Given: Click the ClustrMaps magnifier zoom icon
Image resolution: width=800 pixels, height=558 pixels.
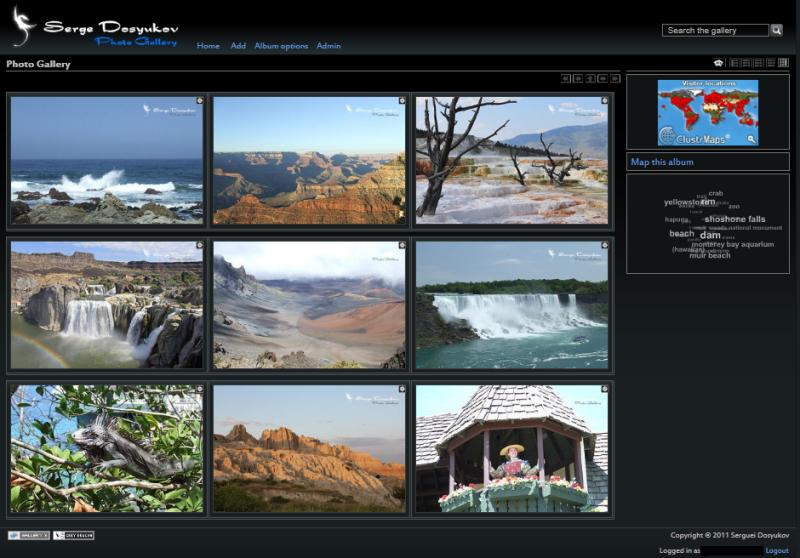Looking at the screenshot, I should (x=751, y=139).
